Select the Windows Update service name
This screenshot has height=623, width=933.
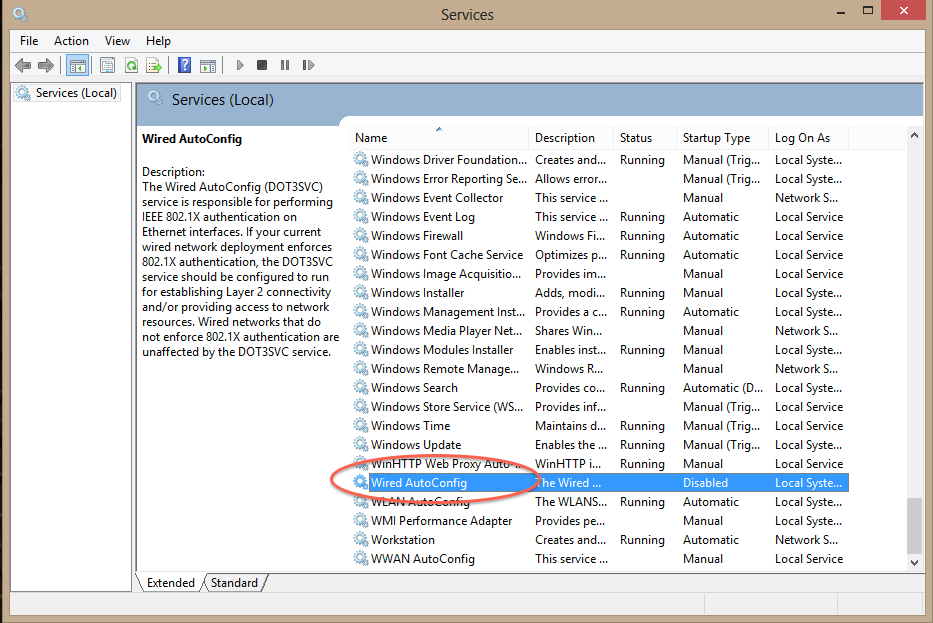[416, 445]
